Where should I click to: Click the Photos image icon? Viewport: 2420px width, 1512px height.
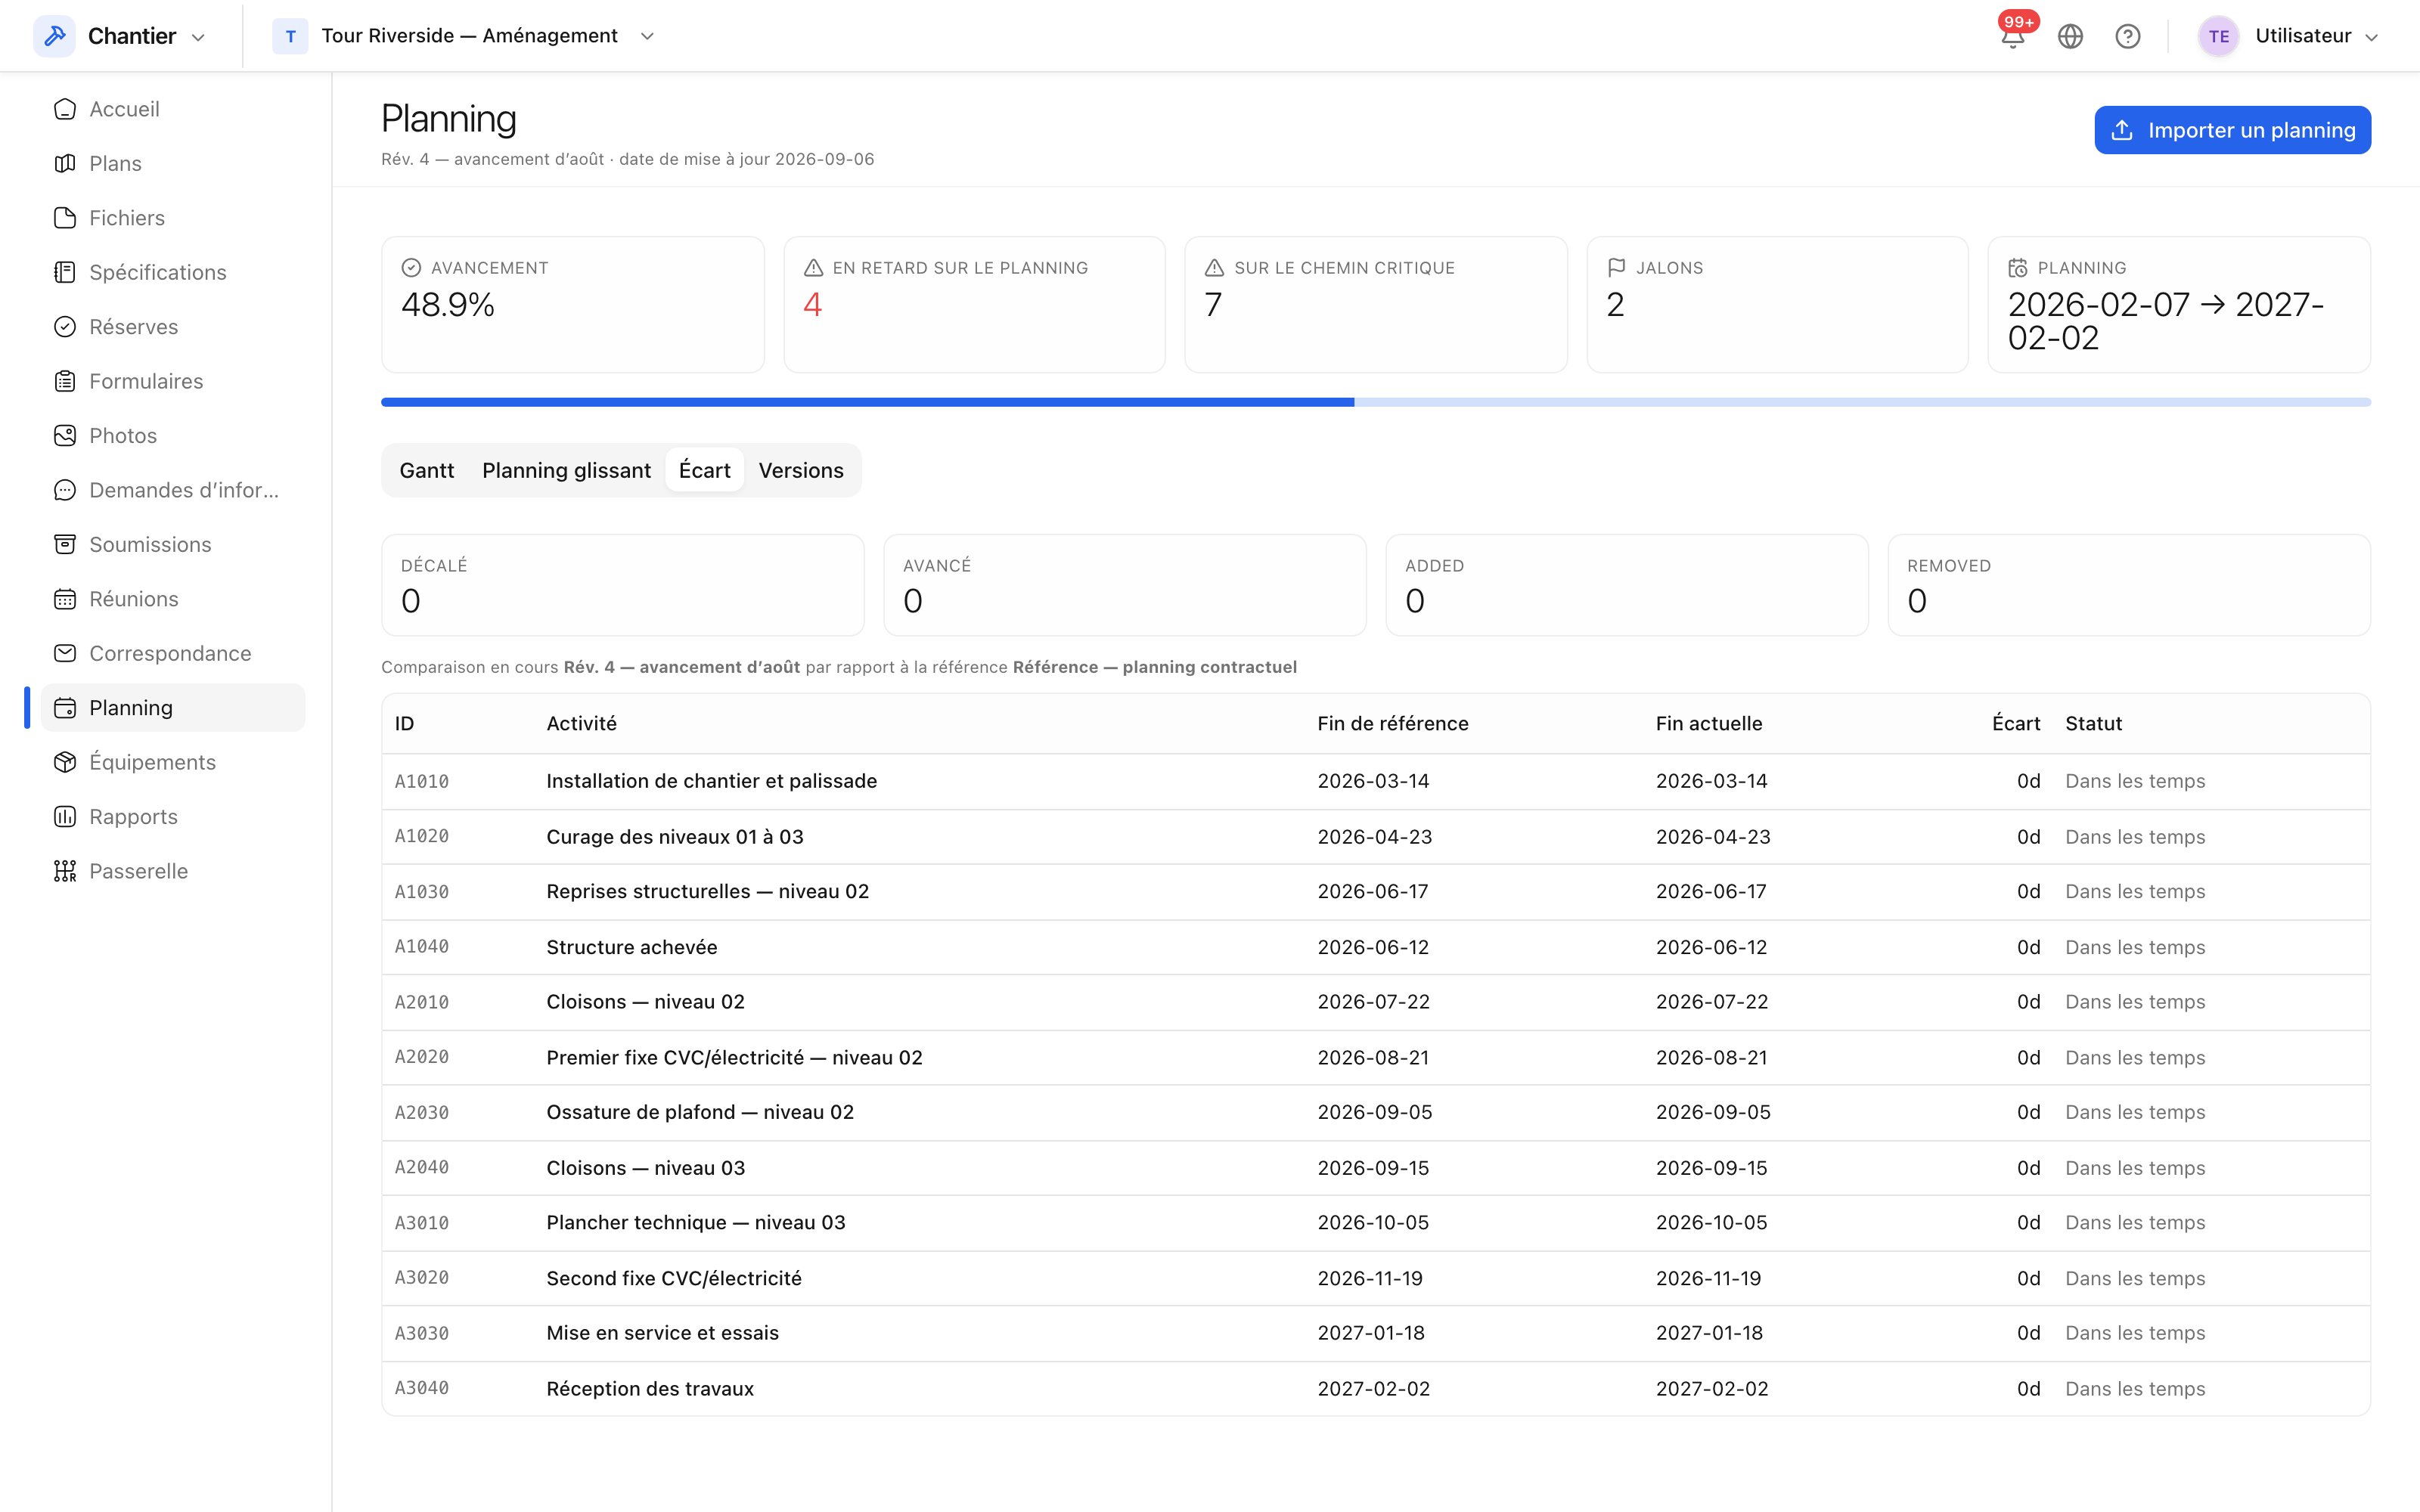65,436
